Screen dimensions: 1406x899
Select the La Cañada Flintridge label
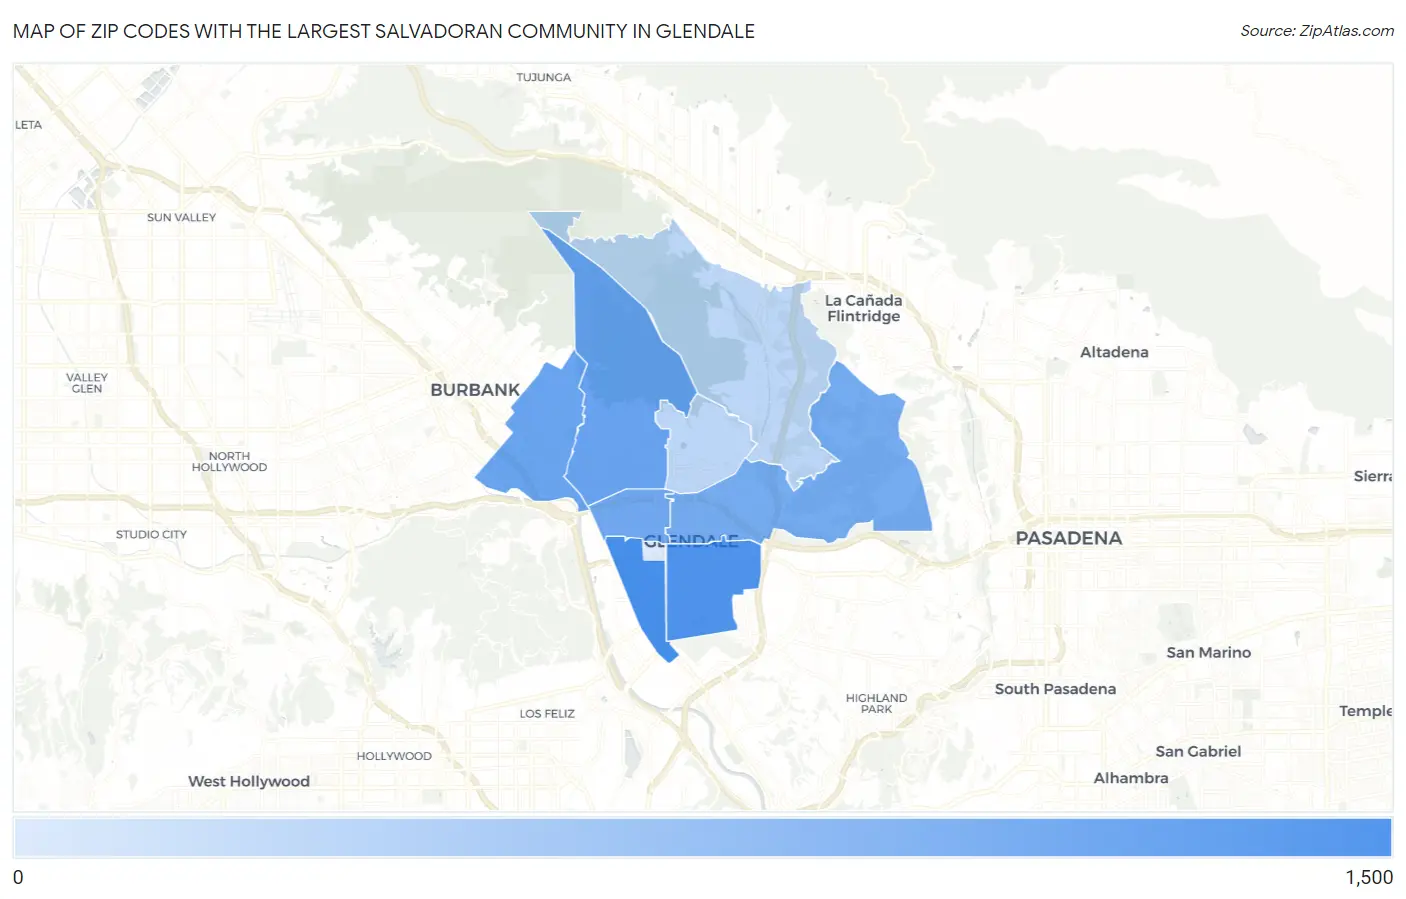click(x=863, y=308)
